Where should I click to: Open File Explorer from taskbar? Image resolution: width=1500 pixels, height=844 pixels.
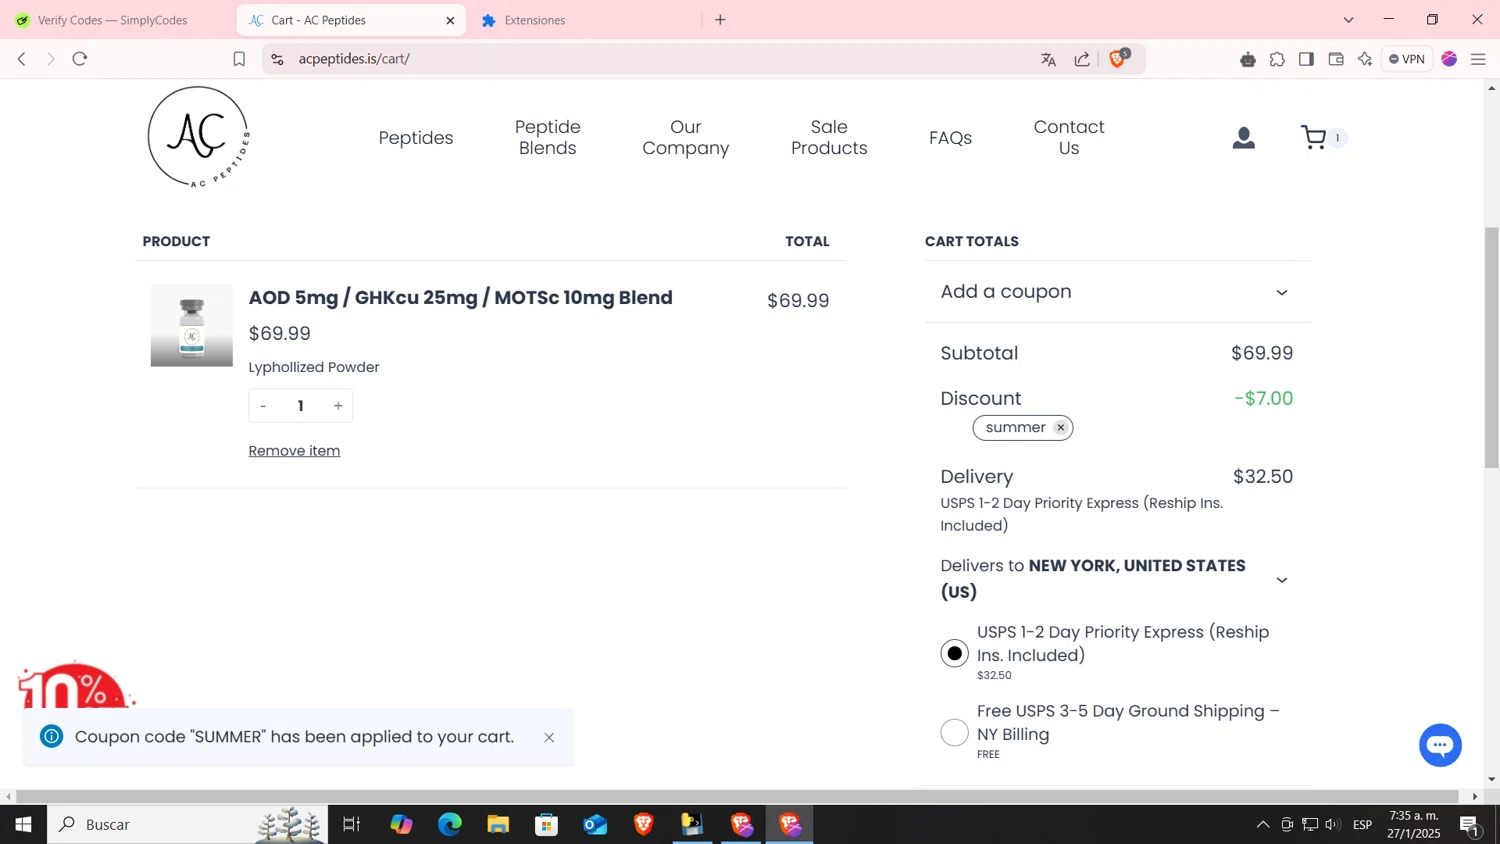pos(498,824)
